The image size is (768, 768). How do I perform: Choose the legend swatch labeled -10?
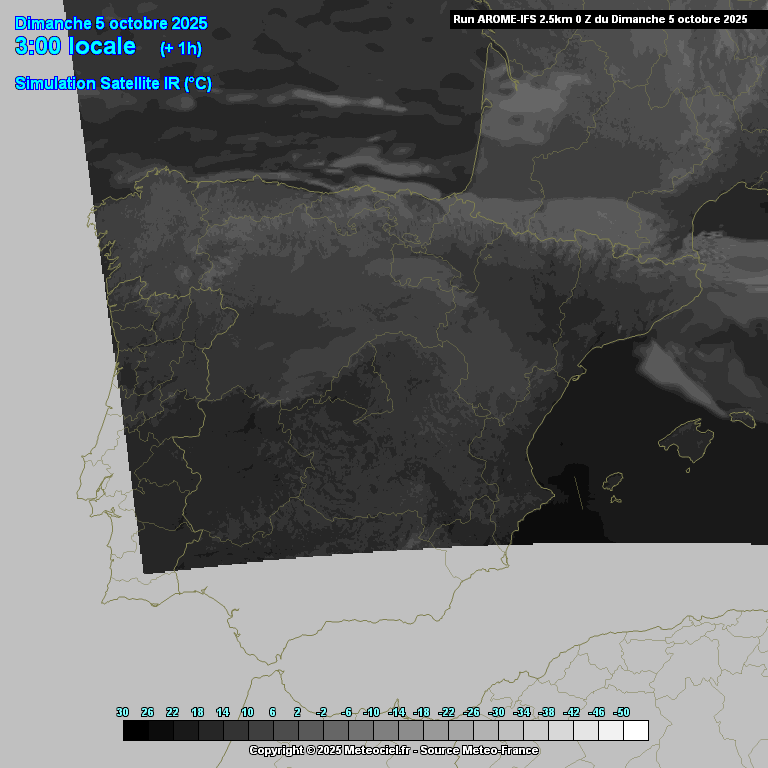(x=386, y=731)
